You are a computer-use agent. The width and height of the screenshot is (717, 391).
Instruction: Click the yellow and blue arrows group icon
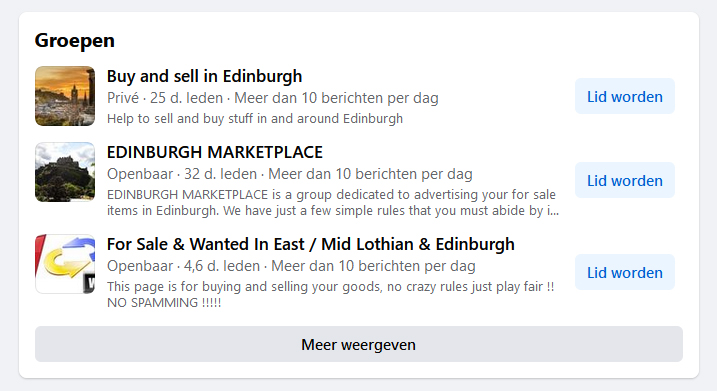65,264
